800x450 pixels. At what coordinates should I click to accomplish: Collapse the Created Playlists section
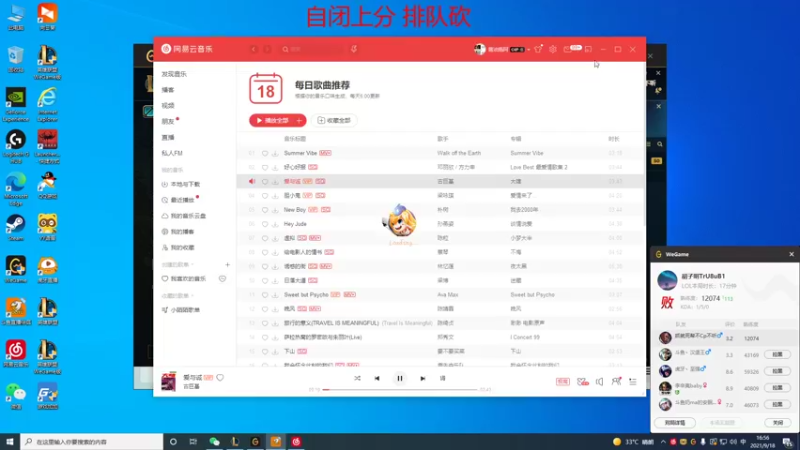[x=178, y=265]
